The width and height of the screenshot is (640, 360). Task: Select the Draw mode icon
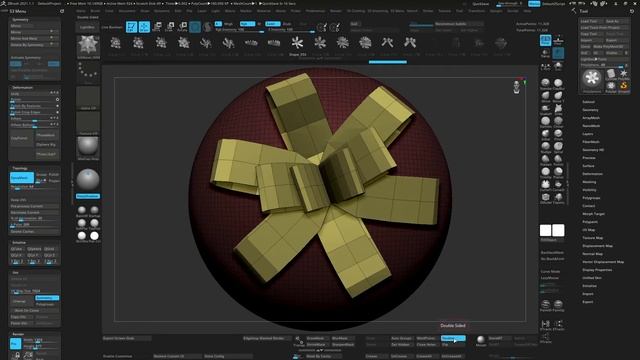click(x=144, y=27)
